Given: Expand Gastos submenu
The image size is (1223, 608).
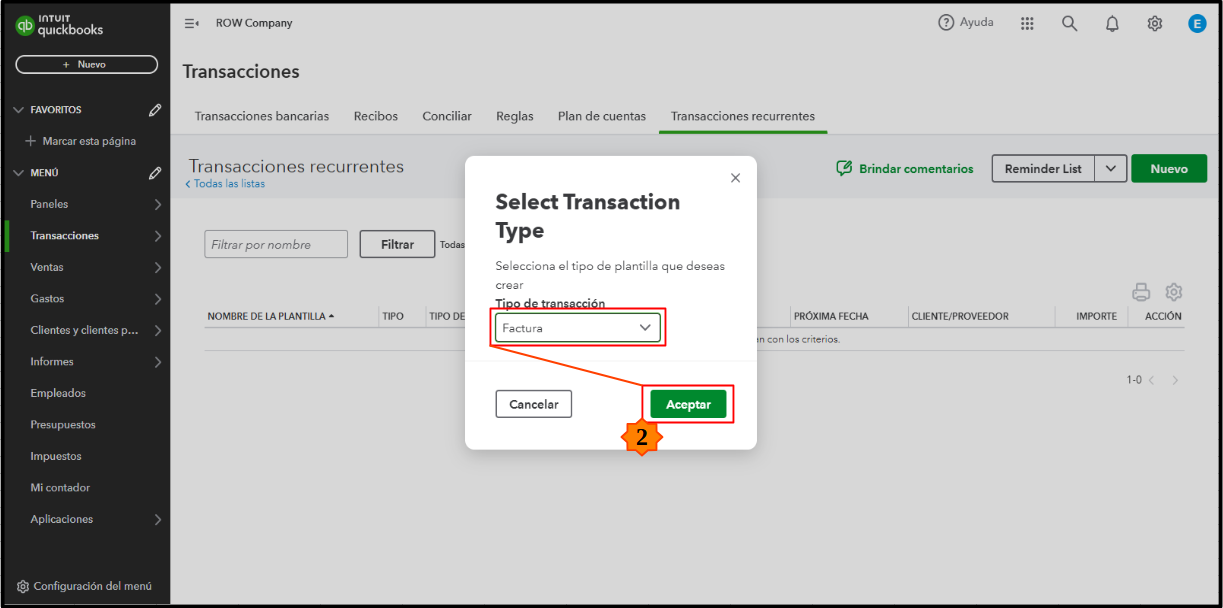Looking at the screenshot, I should [157, 299].
